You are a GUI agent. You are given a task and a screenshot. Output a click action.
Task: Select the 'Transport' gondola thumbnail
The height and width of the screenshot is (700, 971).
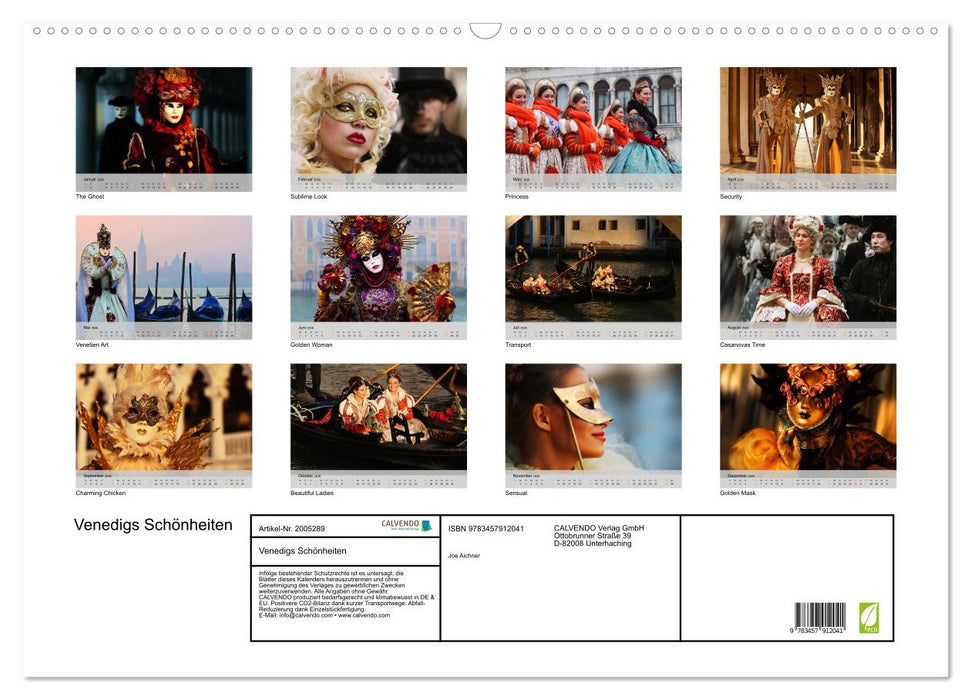[x=593, y=269]
